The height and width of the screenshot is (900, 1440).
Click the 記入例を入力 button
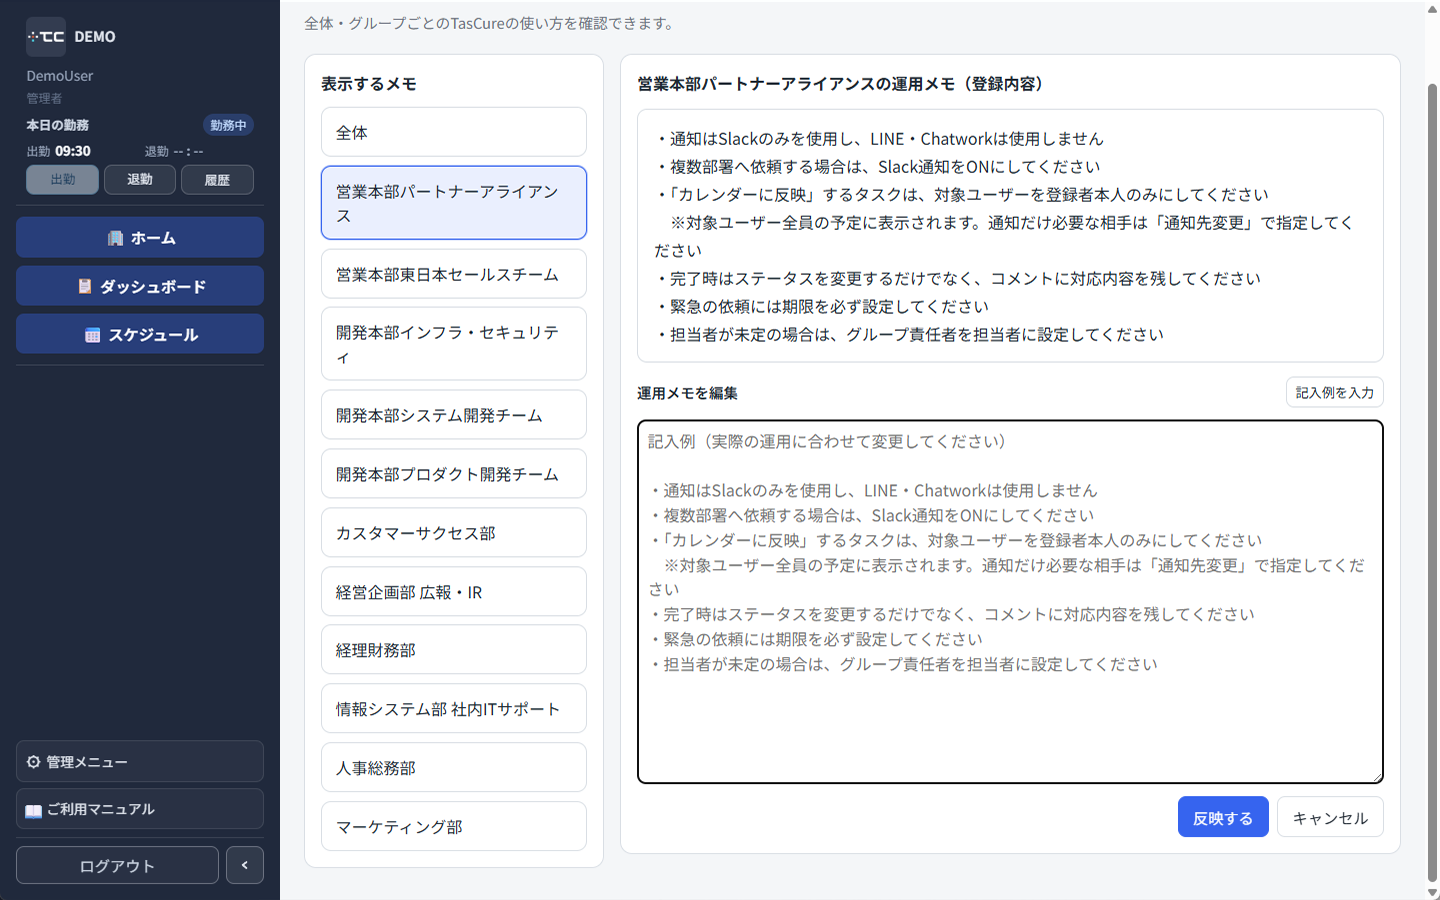point(1334,393)
